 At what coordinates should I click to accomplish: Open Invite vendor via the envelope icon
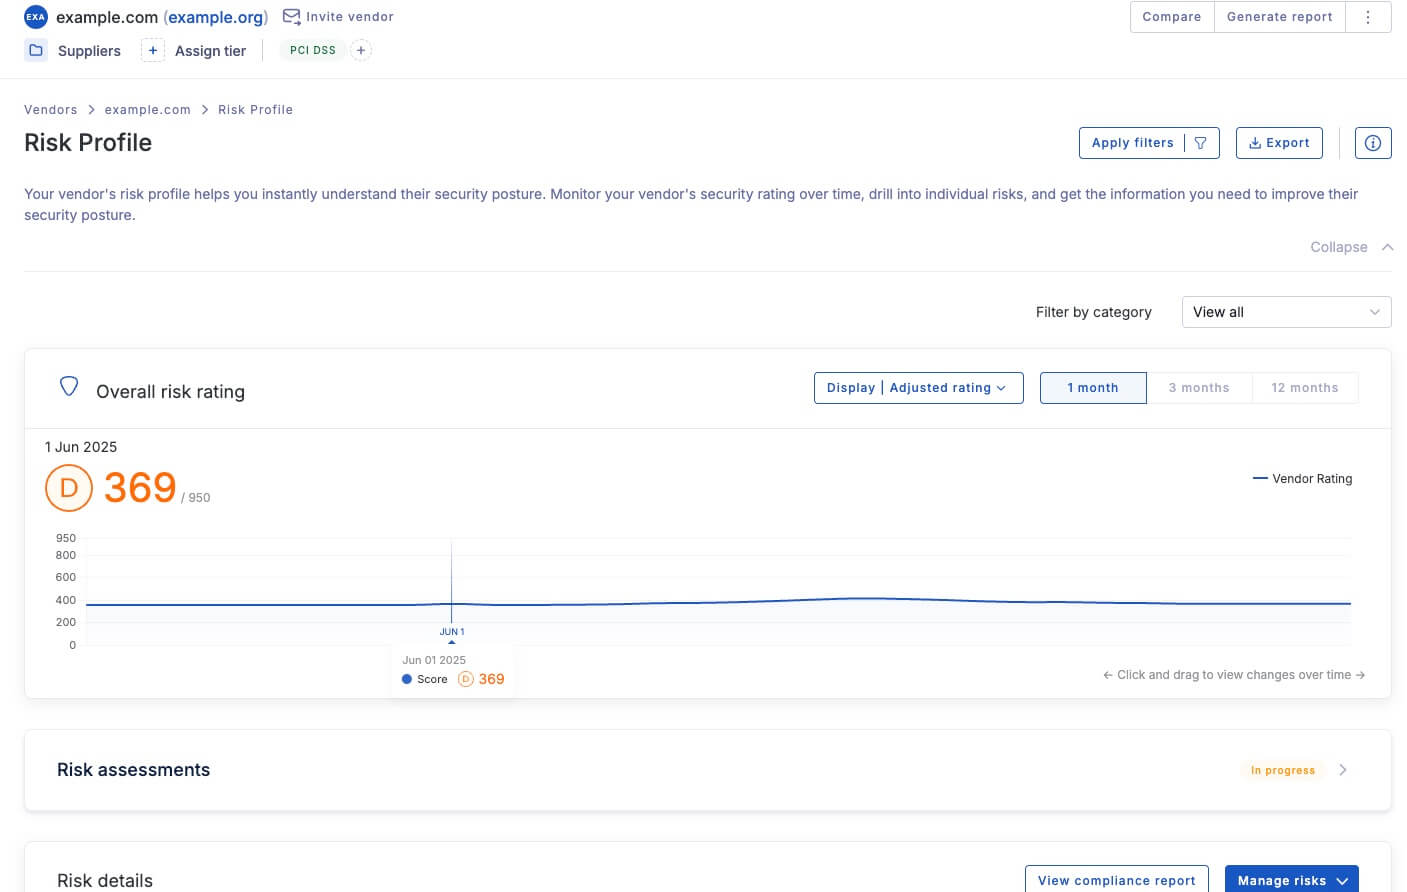click(291, 16)
